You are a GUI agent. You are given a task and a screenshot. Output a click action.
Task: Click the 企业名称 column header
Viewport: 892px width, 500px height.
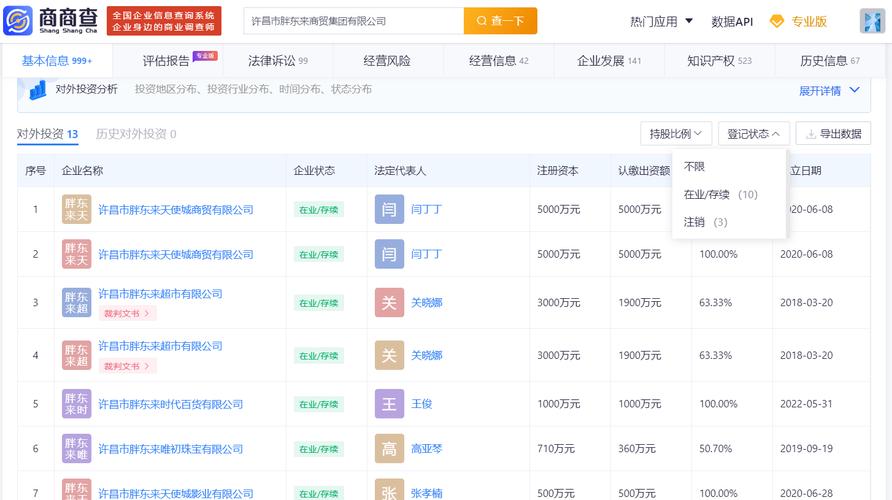coord(82,171)
